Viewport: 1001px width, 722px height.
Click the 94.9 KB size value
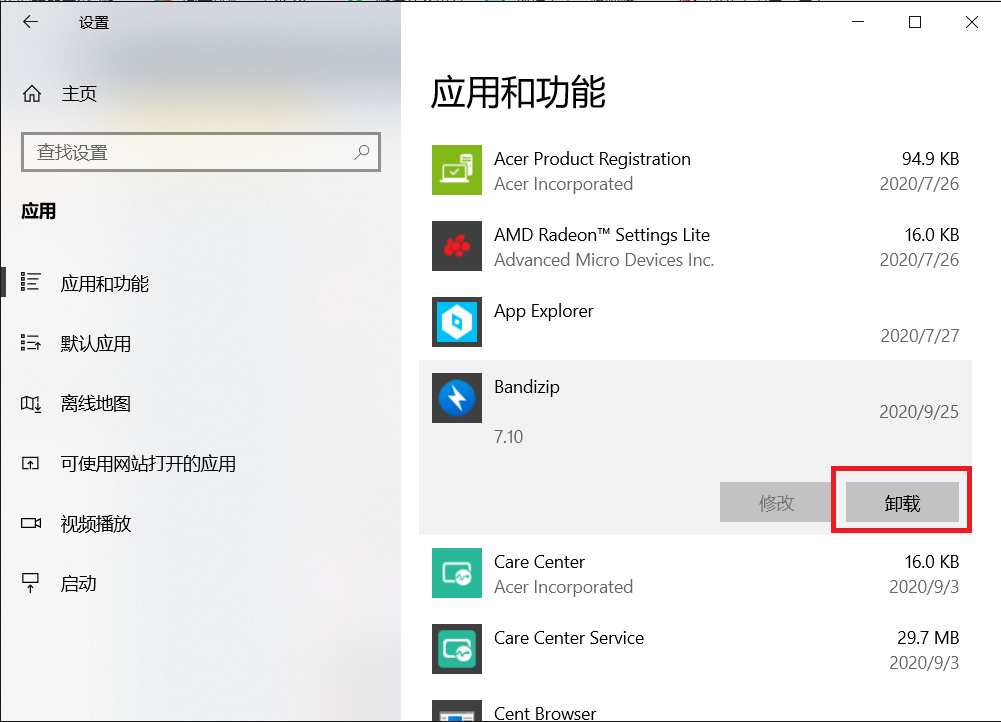930,158
